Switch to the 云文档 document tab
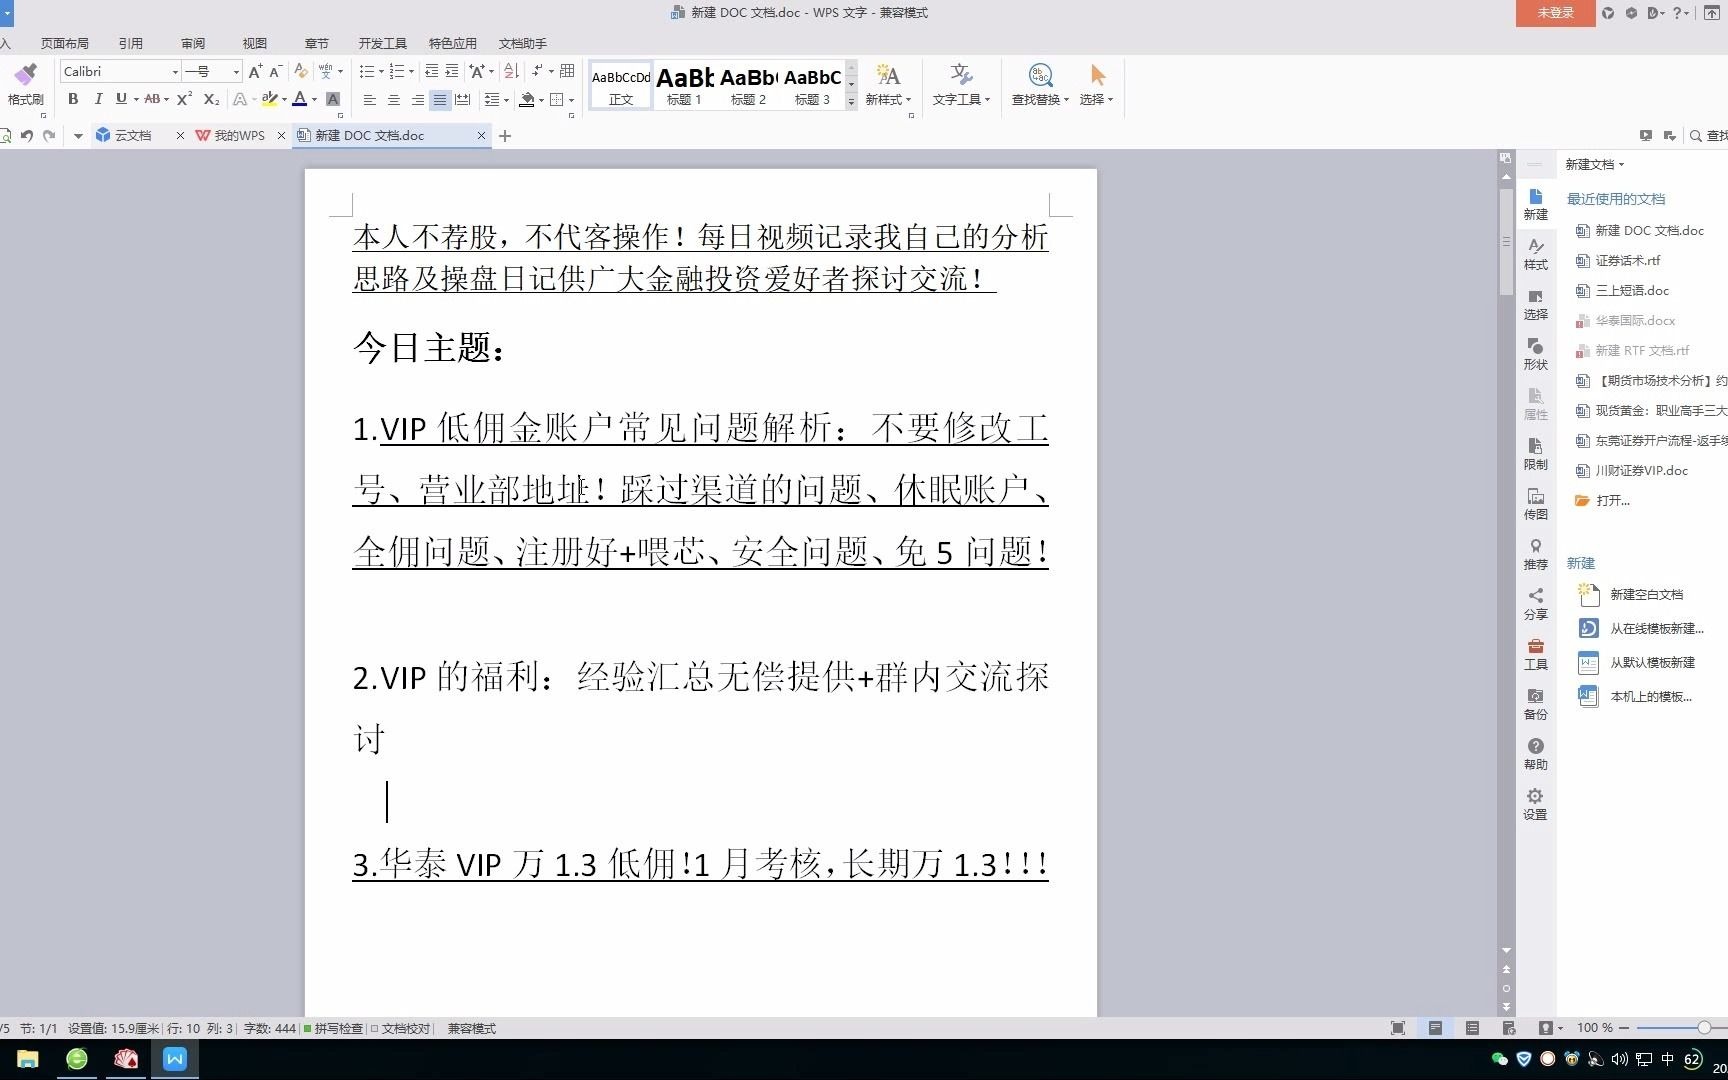Image resolution: width=1728 pixels, height=1080 pixels. pos(133,135)
